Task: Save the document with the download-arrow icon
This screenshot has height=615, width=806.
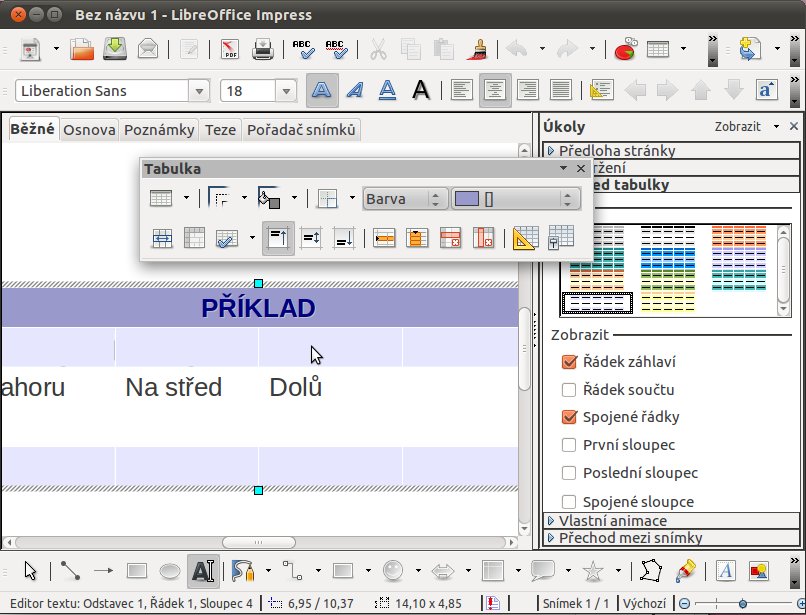Action: [x=115, y=49]
